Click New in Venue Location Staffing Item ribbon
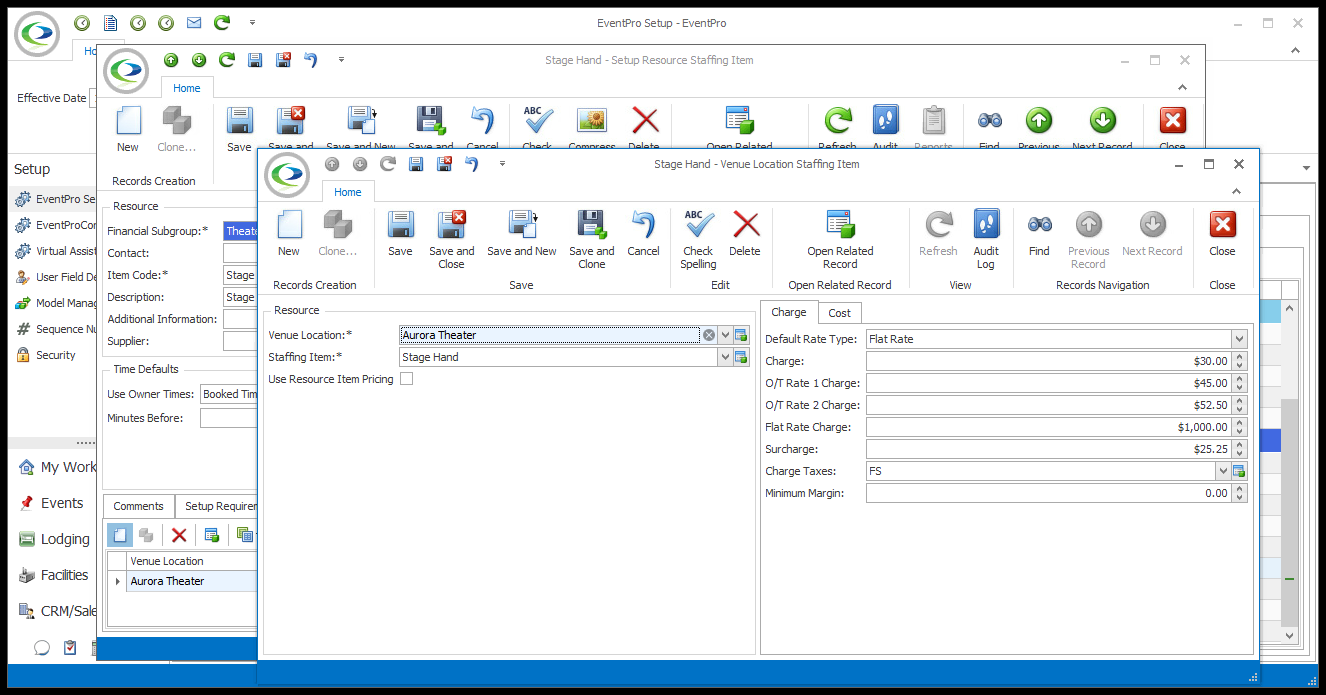Image resolution: width=1326 pixels, height=695 pixels. point(288,235)
